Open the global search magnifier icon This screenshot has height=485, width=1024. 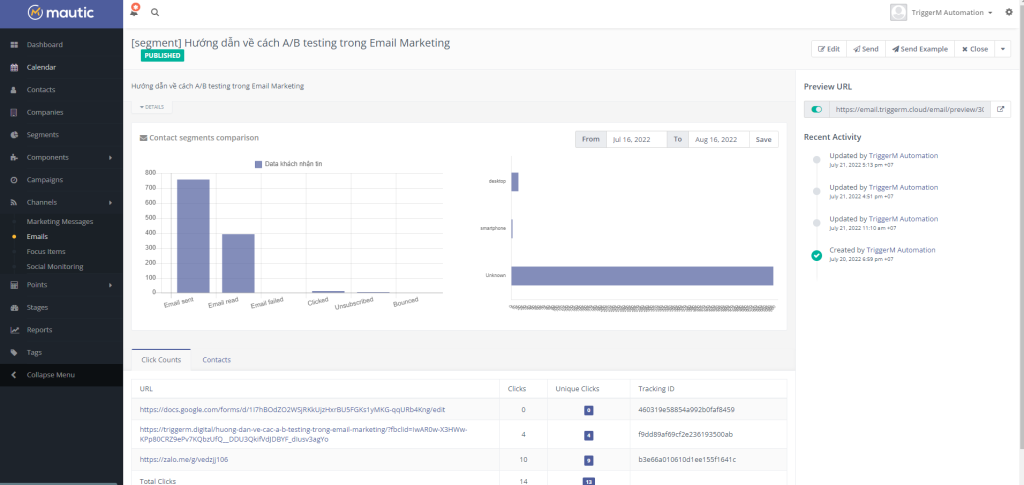[x=155, y=12]
